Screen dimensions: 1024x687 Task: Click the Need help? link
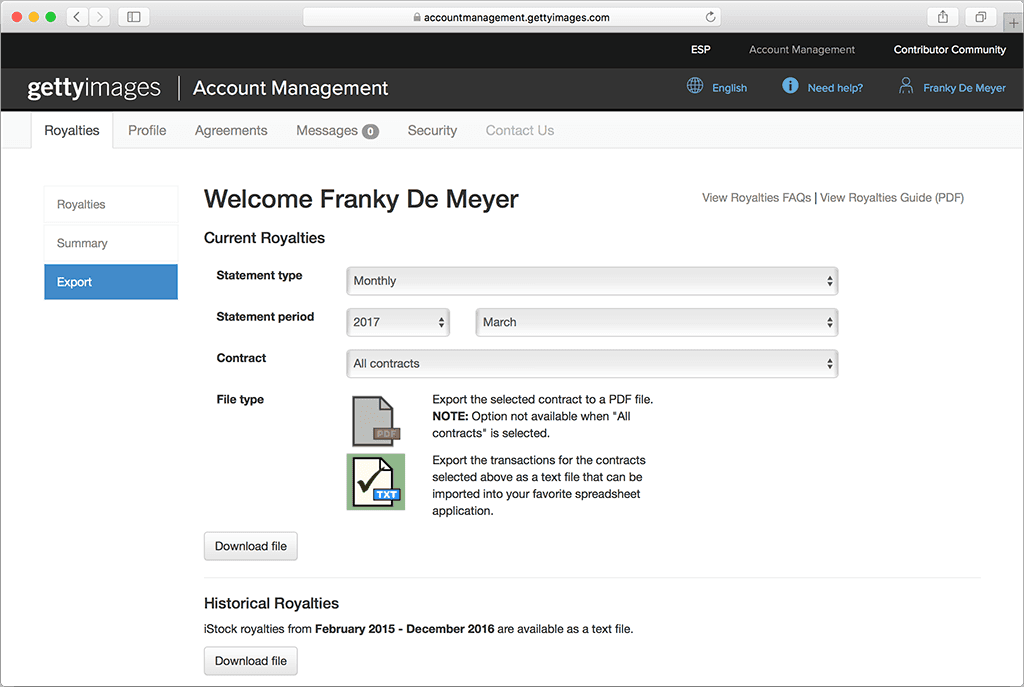point(835,88)
